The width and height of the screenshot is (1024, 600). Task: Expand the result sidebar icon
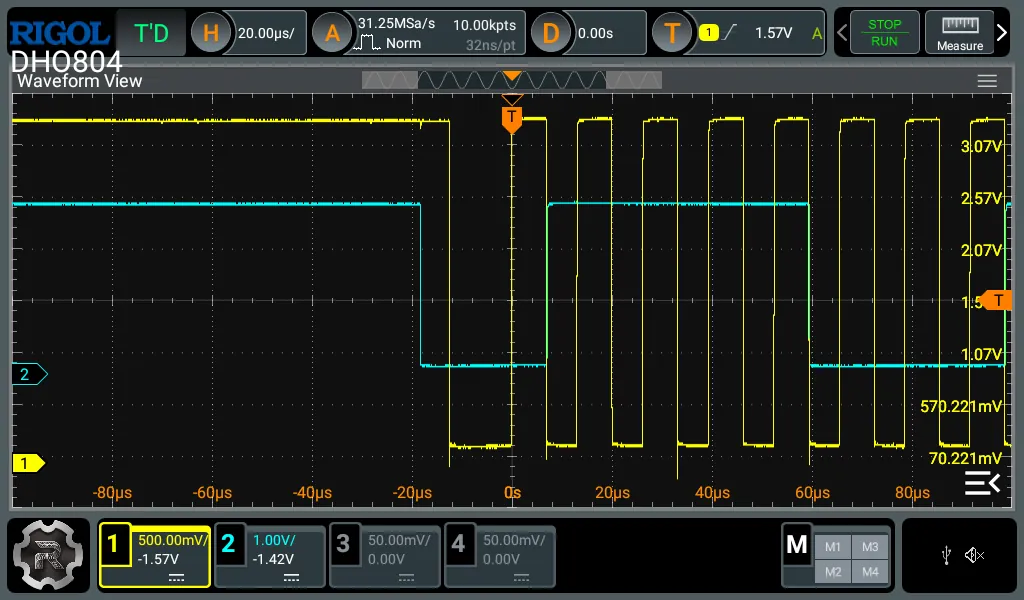(982, 483)
